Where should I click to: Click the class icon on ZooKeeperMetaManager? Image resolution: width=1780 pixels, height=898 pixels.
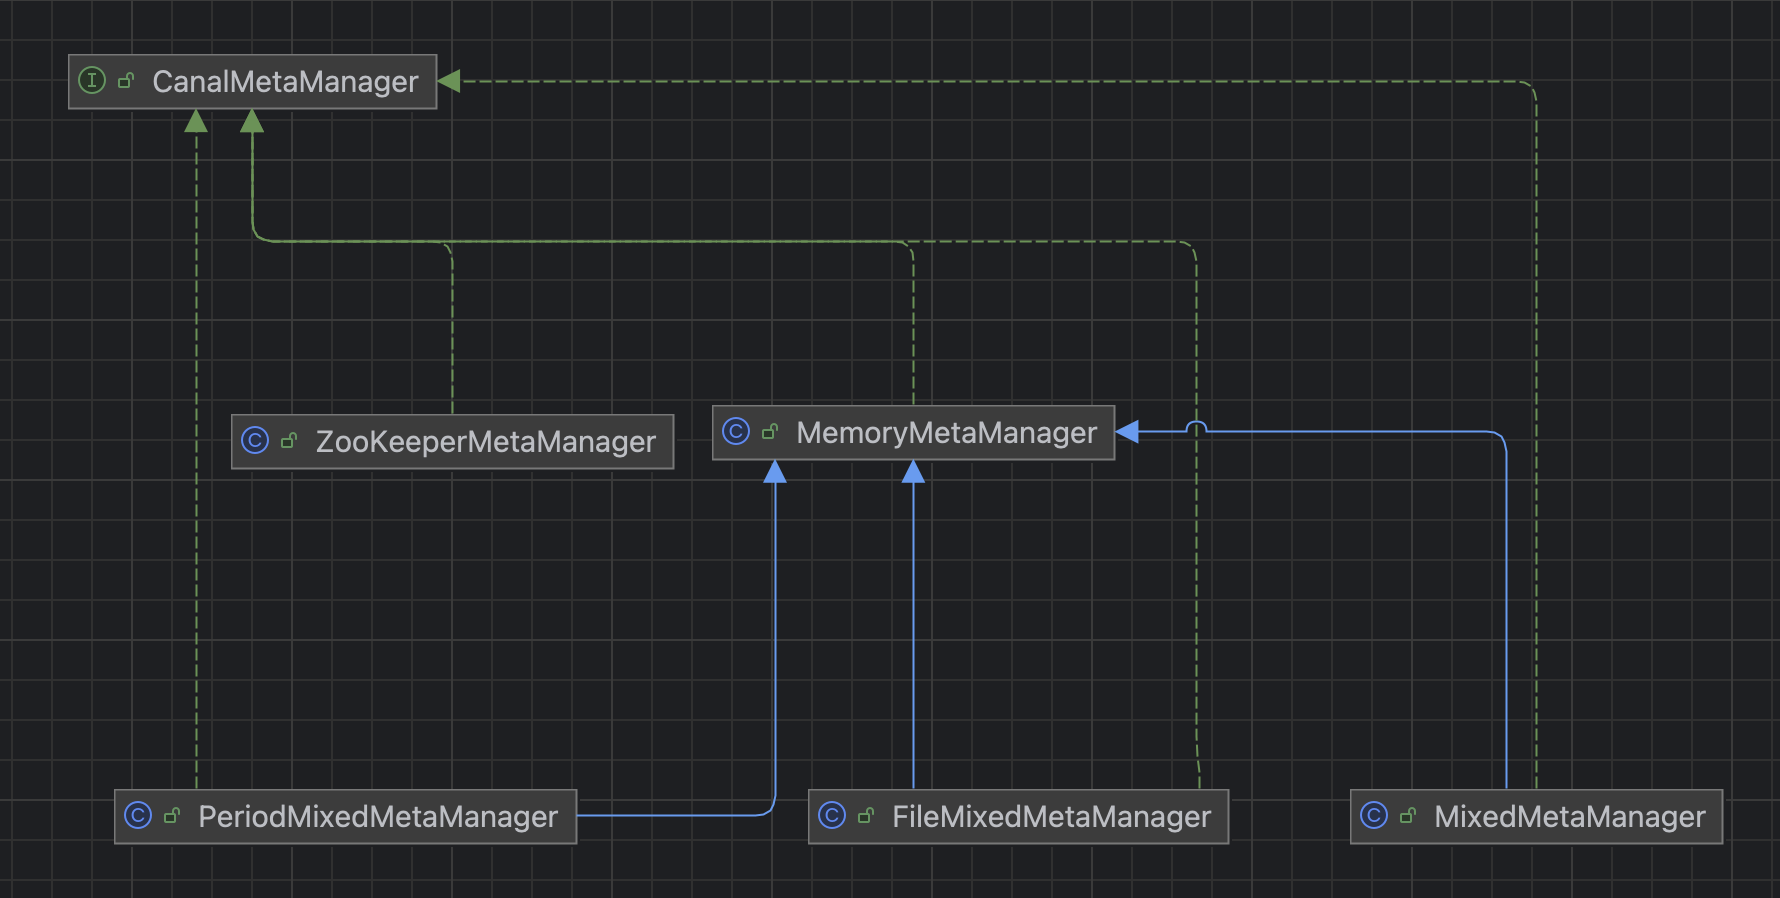click(255, 440)
